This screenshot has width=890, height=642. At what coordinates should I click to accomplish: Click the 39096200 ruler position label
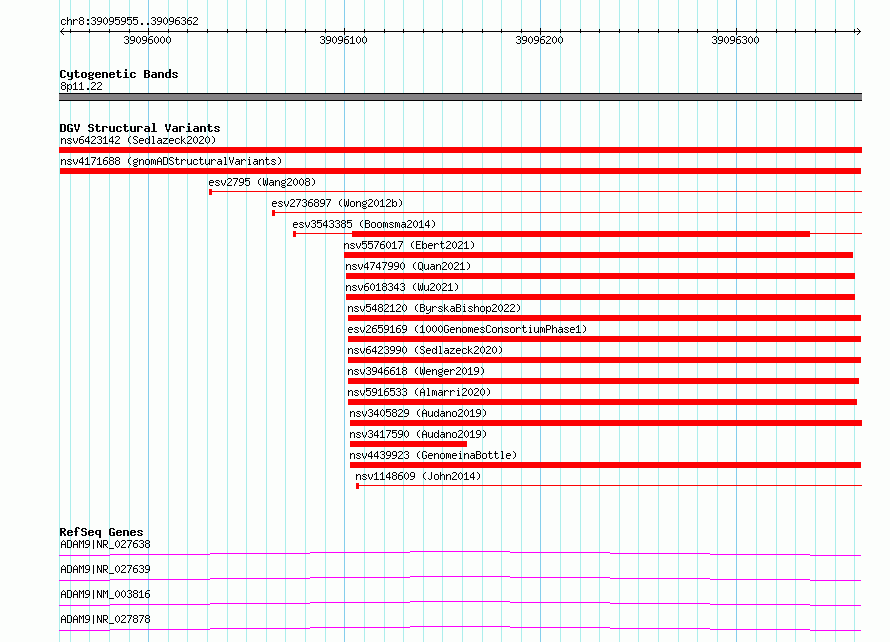[539, 40]
